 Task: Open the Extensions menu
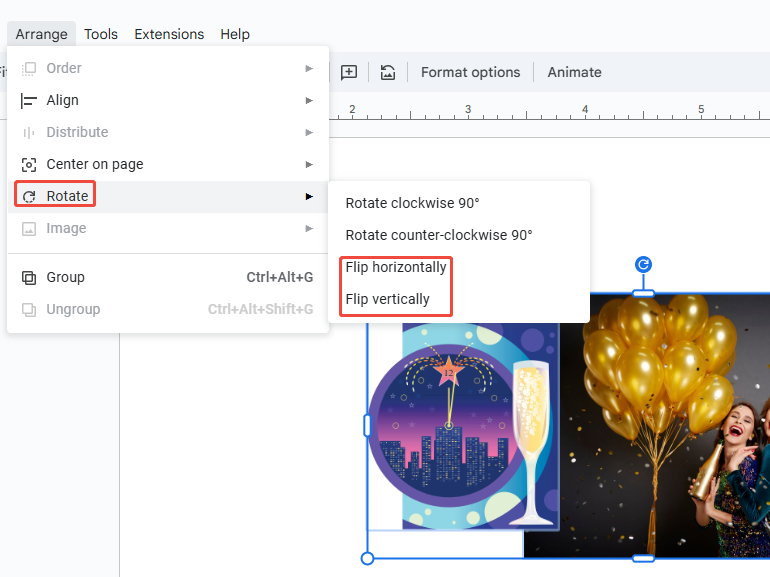click(x=169, y=34)
